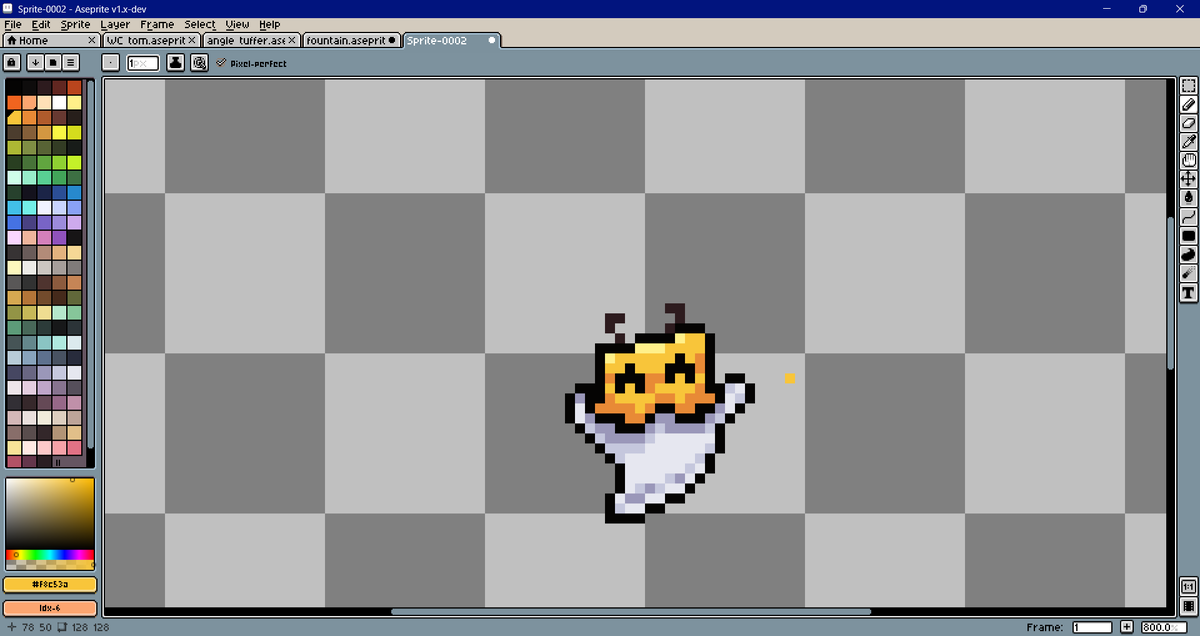Click the plus button beside the Frame field

(x=1127, y=627)
